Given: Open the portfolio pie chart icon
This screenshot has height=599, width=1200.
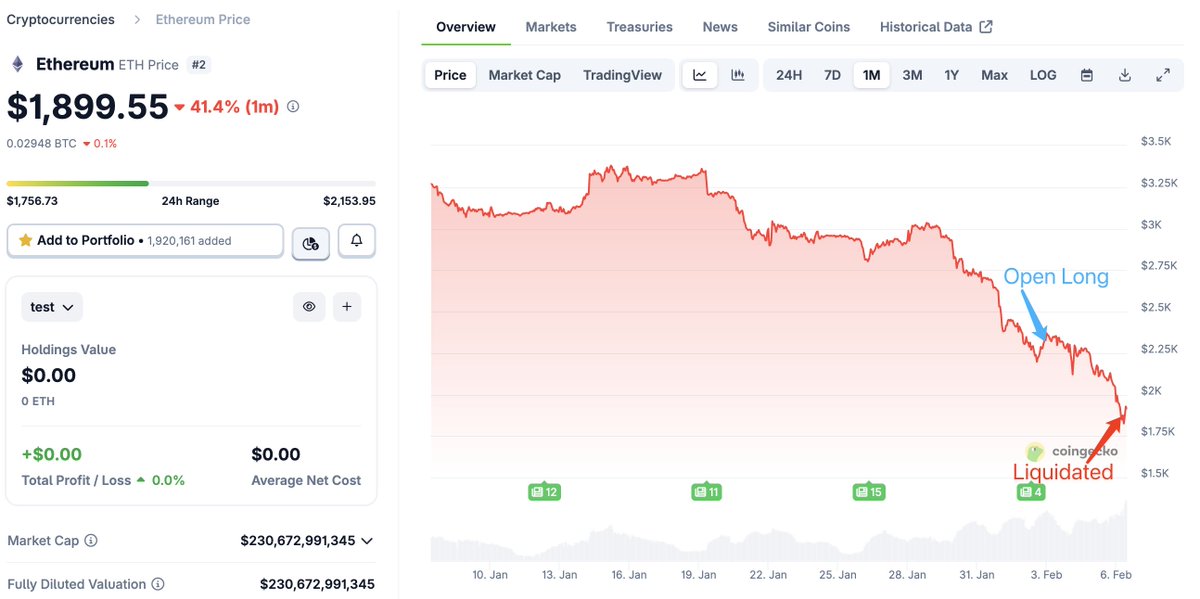Looking at the screenshot, I should point(310,242).
